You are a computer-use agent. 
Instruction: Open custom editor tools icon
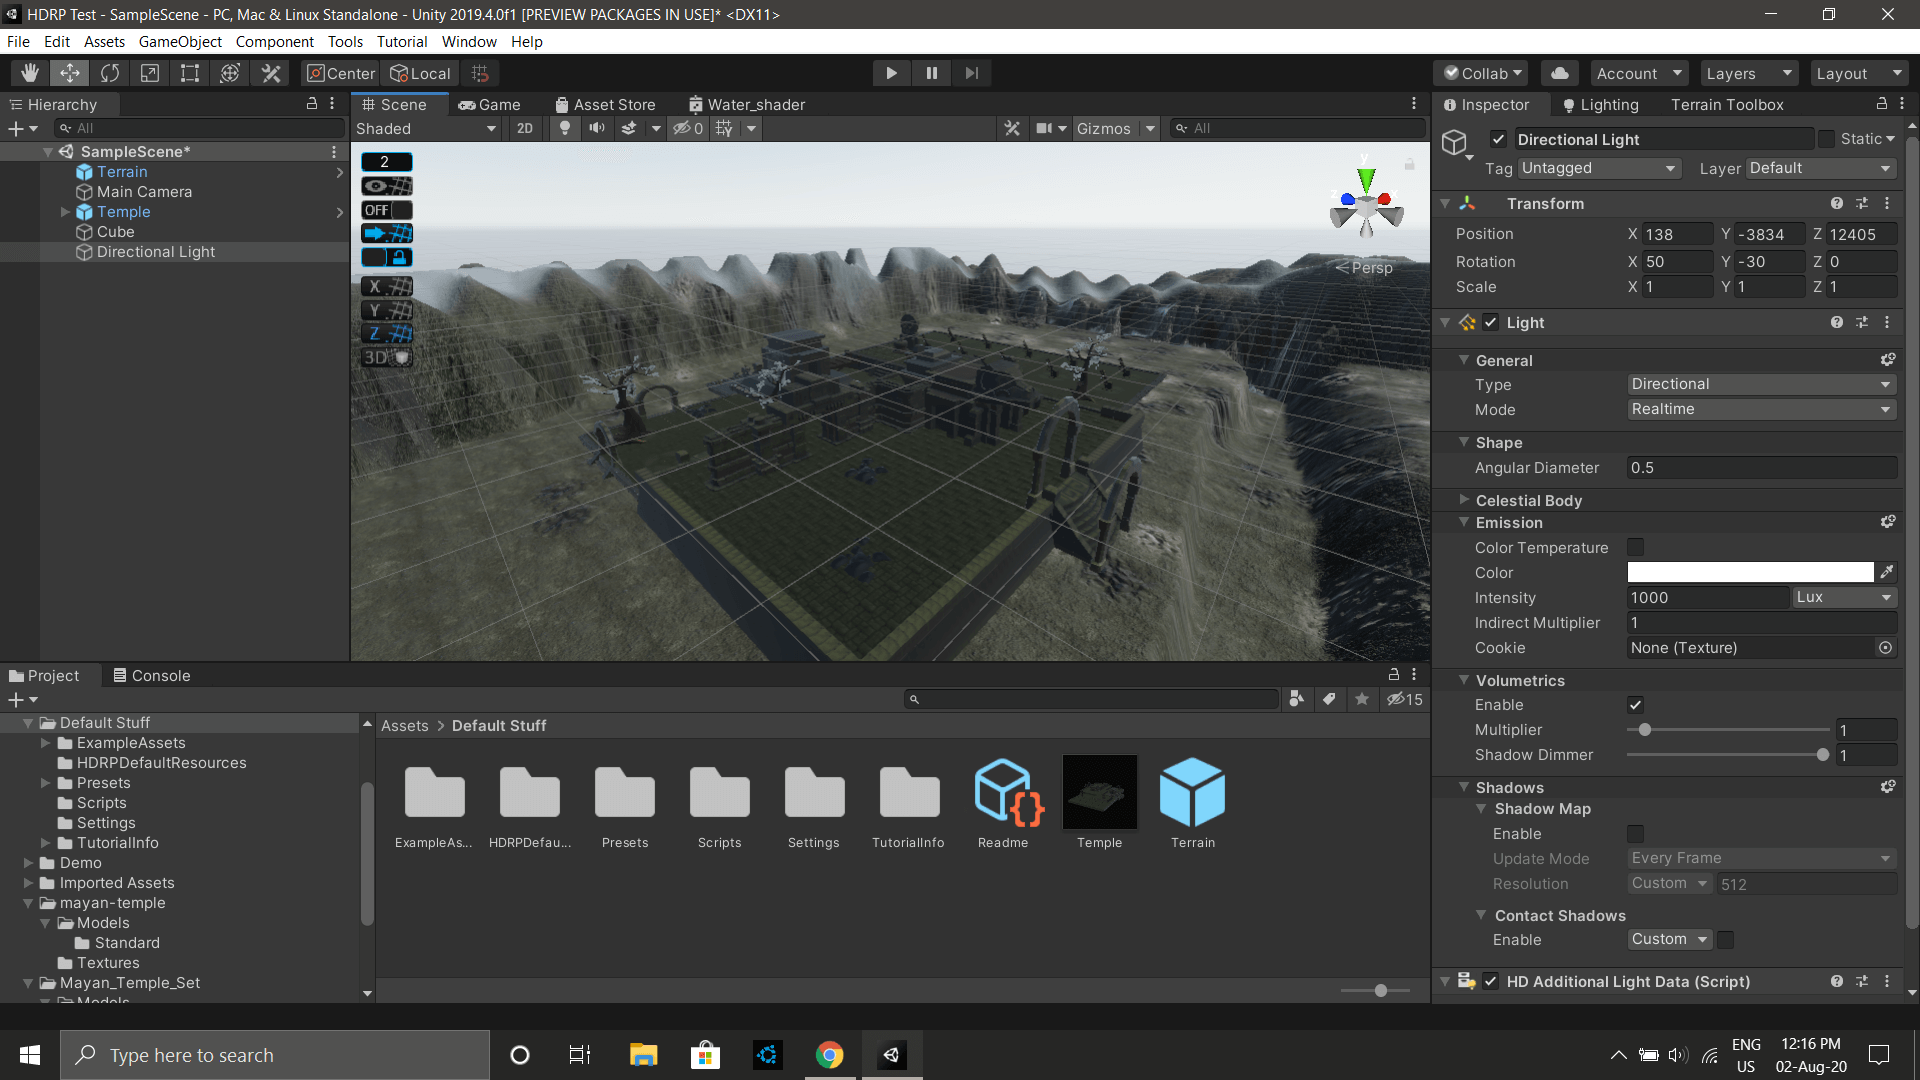(x=271, y=73)
